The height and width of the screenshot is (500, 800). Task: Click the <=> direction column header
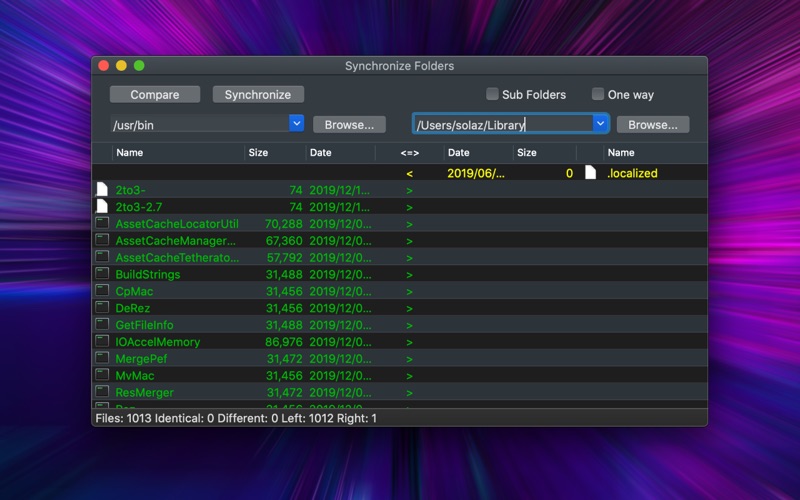410,153
